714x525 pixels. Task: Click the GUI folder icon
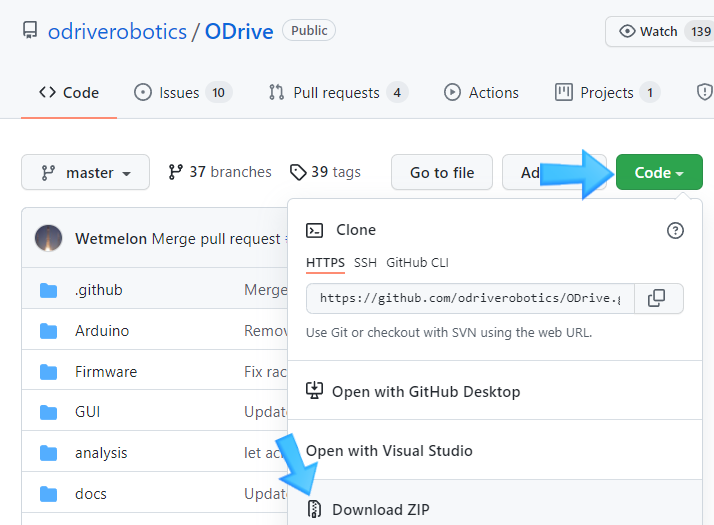(48, 413)
